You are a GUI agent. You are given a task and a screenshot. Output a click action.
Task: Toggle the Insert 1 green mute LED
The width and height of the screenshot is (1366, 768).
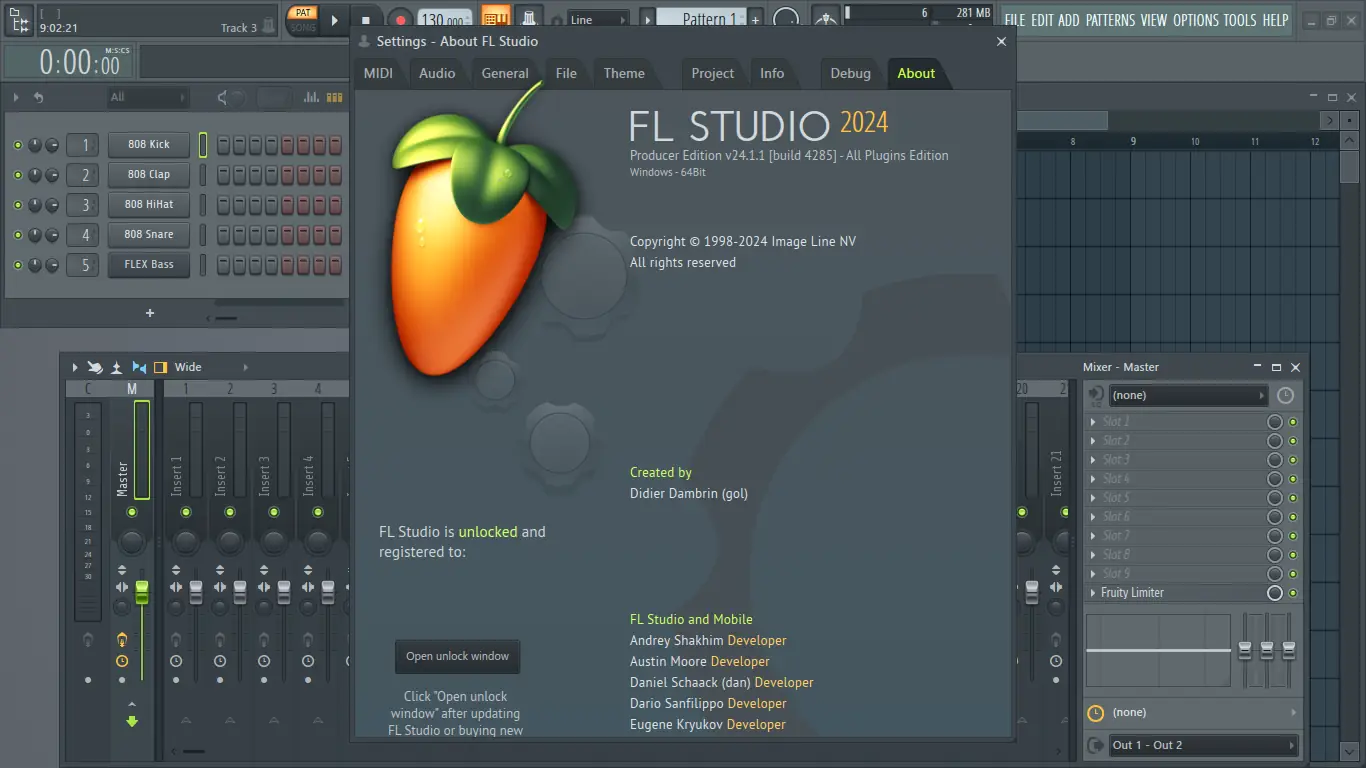pyautogui.click(x=186, y=512)
